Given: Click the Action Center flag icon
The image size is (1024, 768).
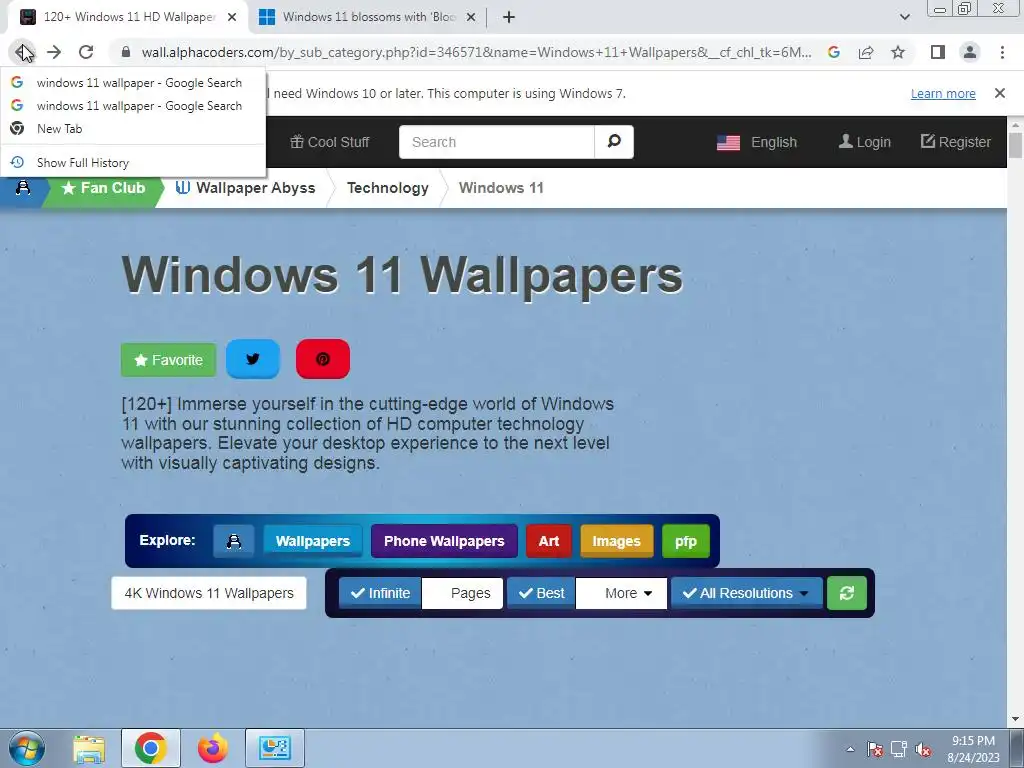Looking at the screenshot, I should 875,749.
